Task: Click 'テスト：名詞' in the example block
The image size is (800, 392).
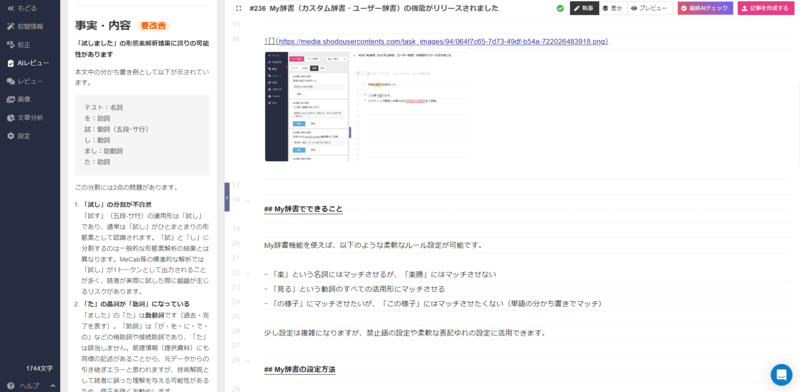Action: coord(104,108)
